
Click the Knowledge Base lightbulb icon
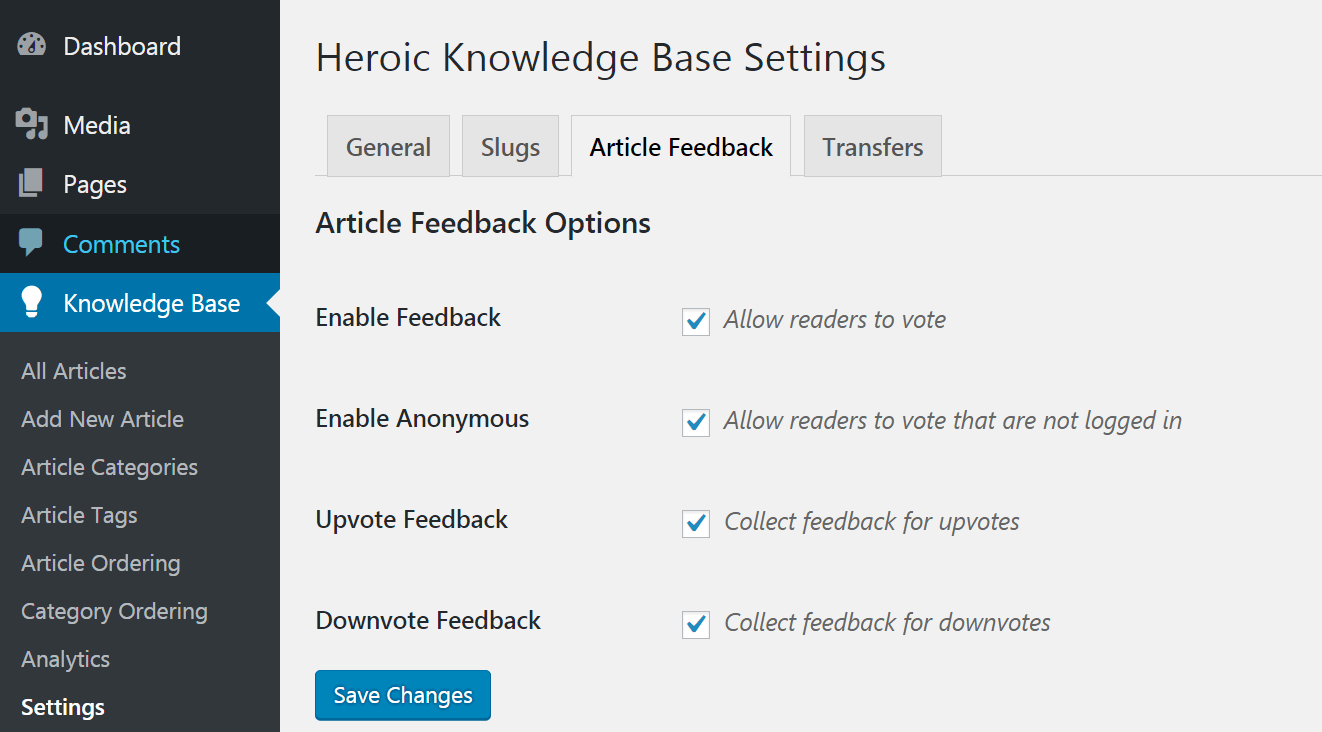click(32, 303)
